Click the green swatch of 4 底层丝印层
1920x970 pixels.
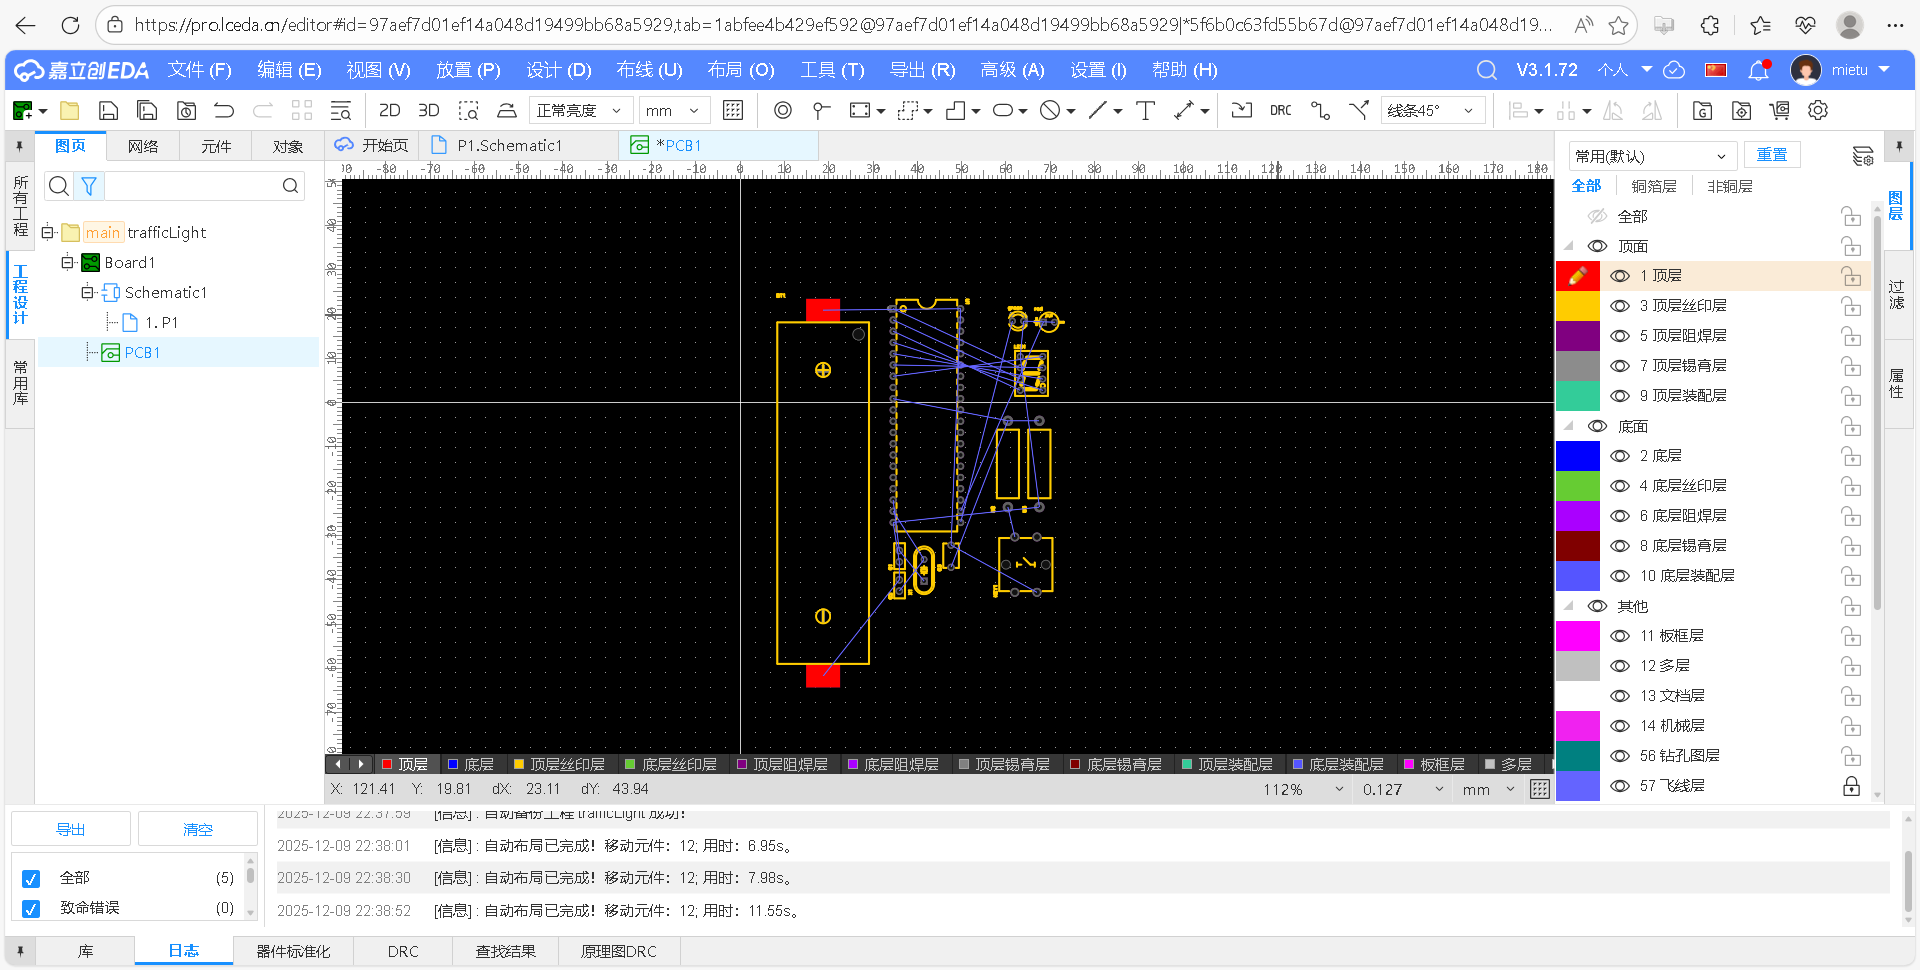pos(1578,486)
